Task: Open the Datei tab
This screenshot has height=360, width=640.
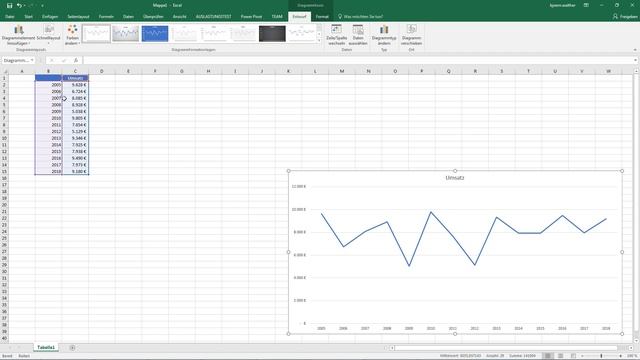Action: pyautogui.click(x=10, y=17)
